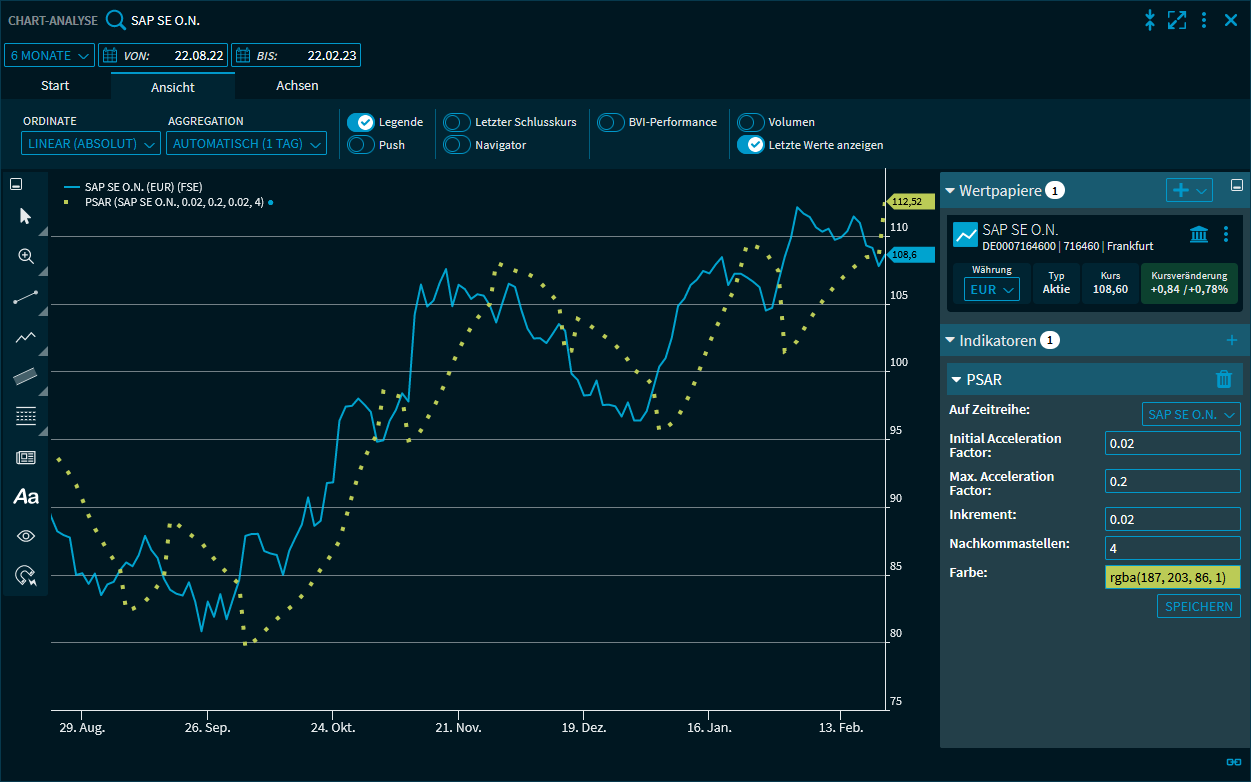Expand the EUR currency dropdown
Viewport: 1251px width, 782px height.
coord(992,289)
